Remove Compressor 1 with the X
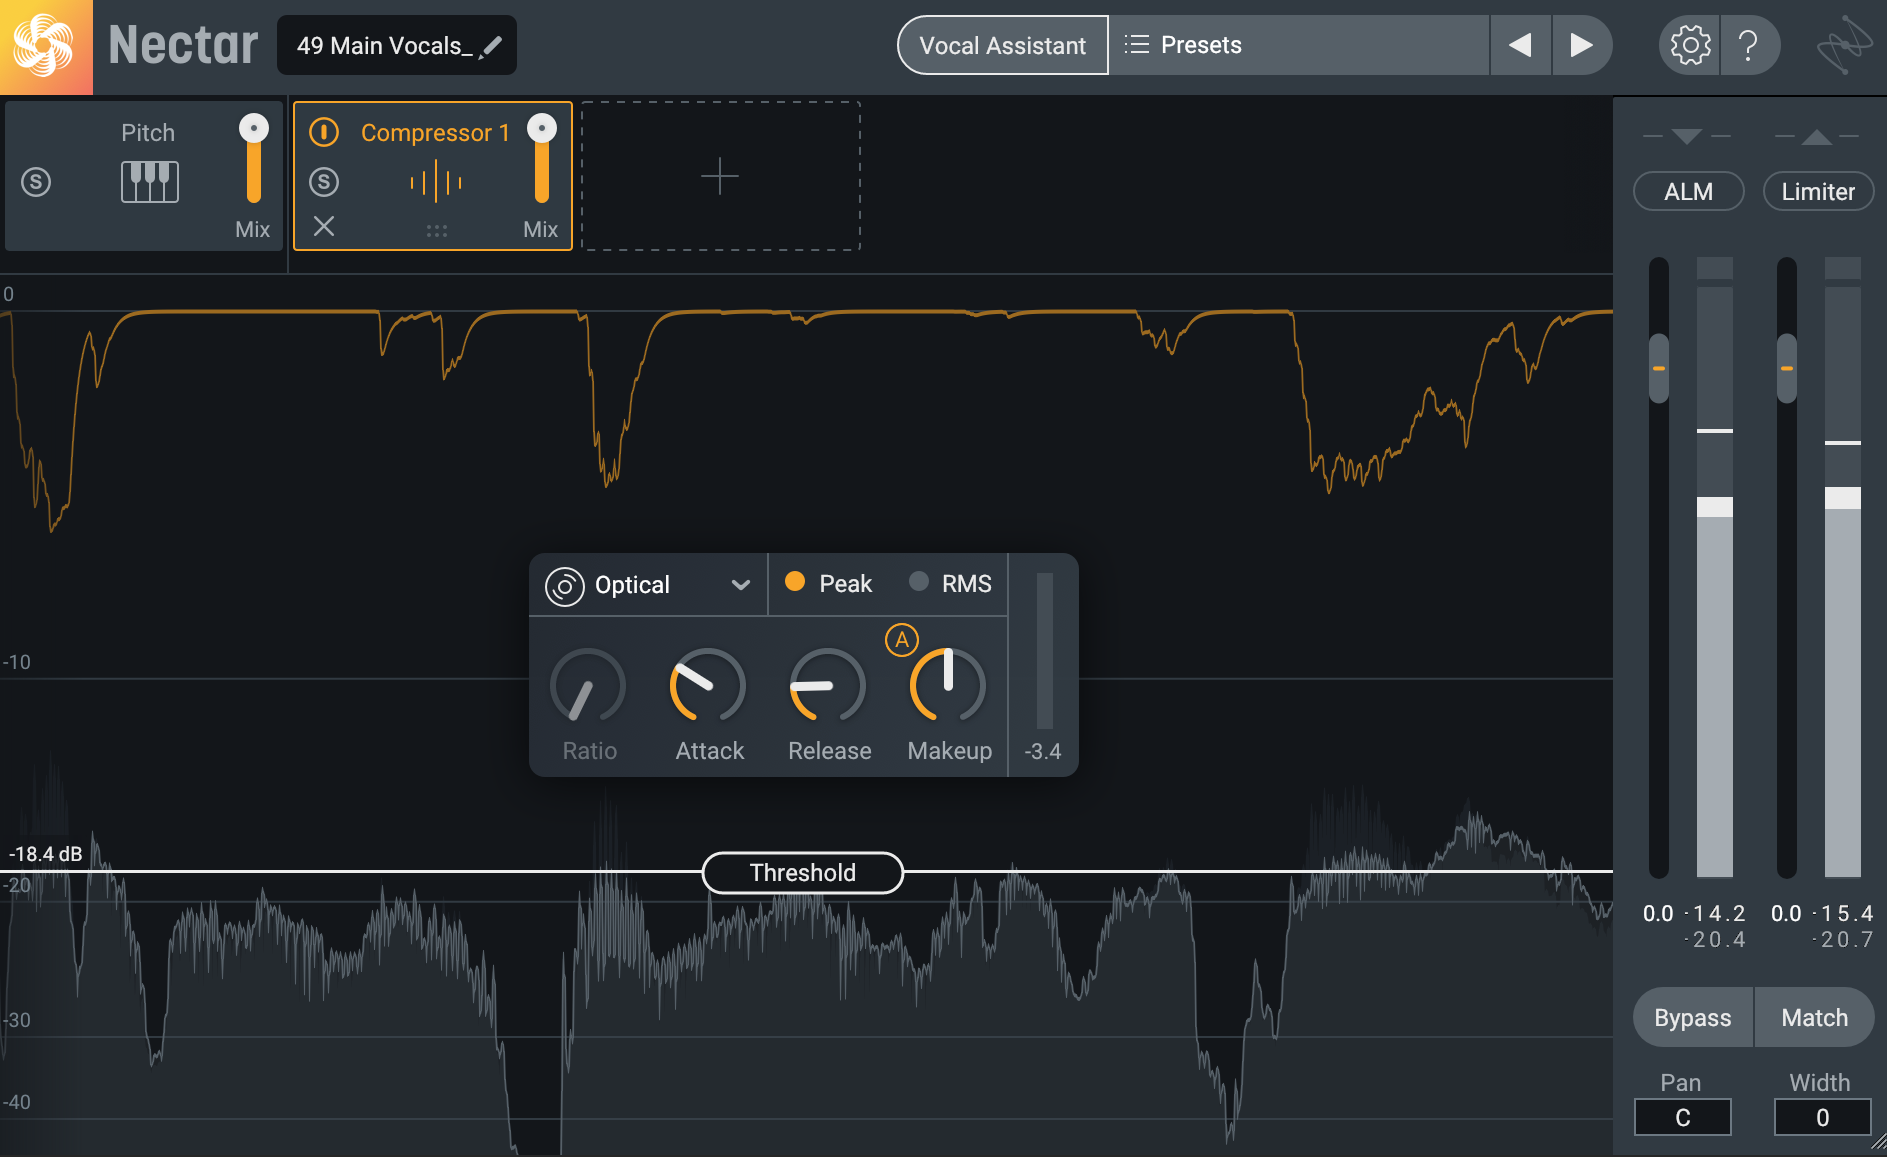The width and height of the screenshot is (1887, 1157). point(324,226)
